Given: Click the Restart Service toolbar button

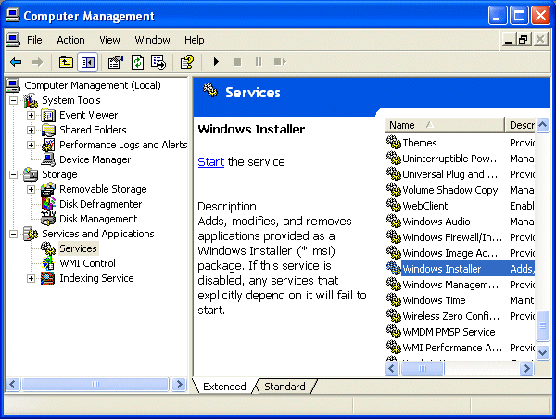Looking at the screenshot, I should pyautogui.click(x=280, y=62).
